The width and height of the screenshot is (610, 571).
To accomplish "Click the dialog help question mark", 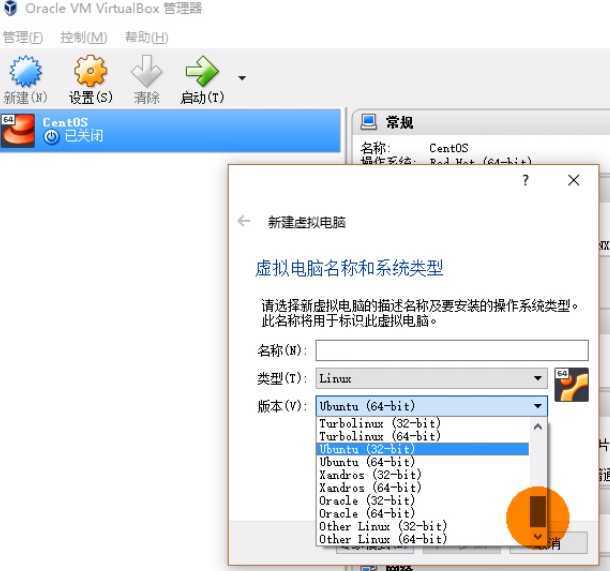I will [525, 180].
